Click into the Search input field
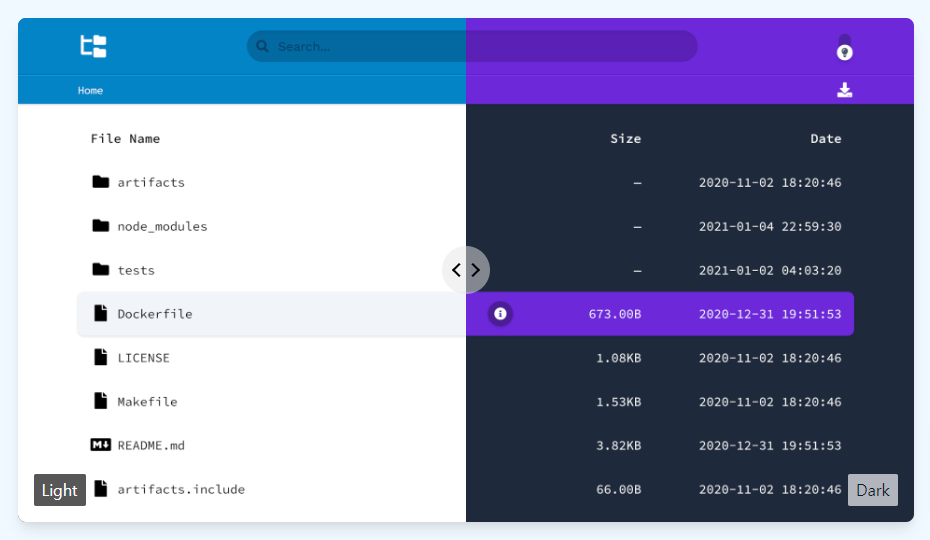The width and height of the screenshot is (930, 540). [x=472, y=46]
